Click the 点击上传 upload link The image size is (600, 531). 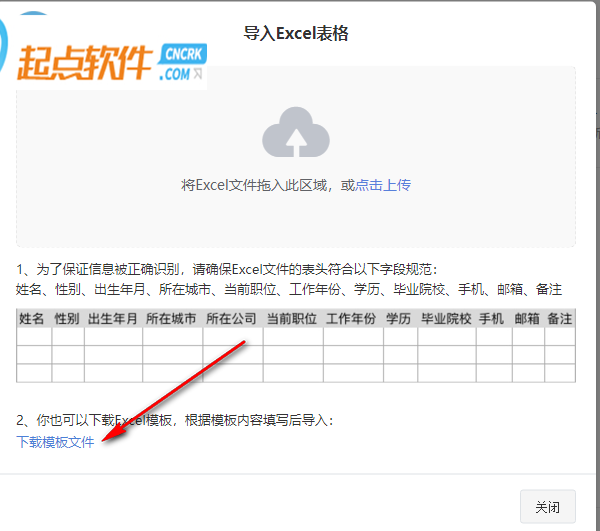point(383,185)
